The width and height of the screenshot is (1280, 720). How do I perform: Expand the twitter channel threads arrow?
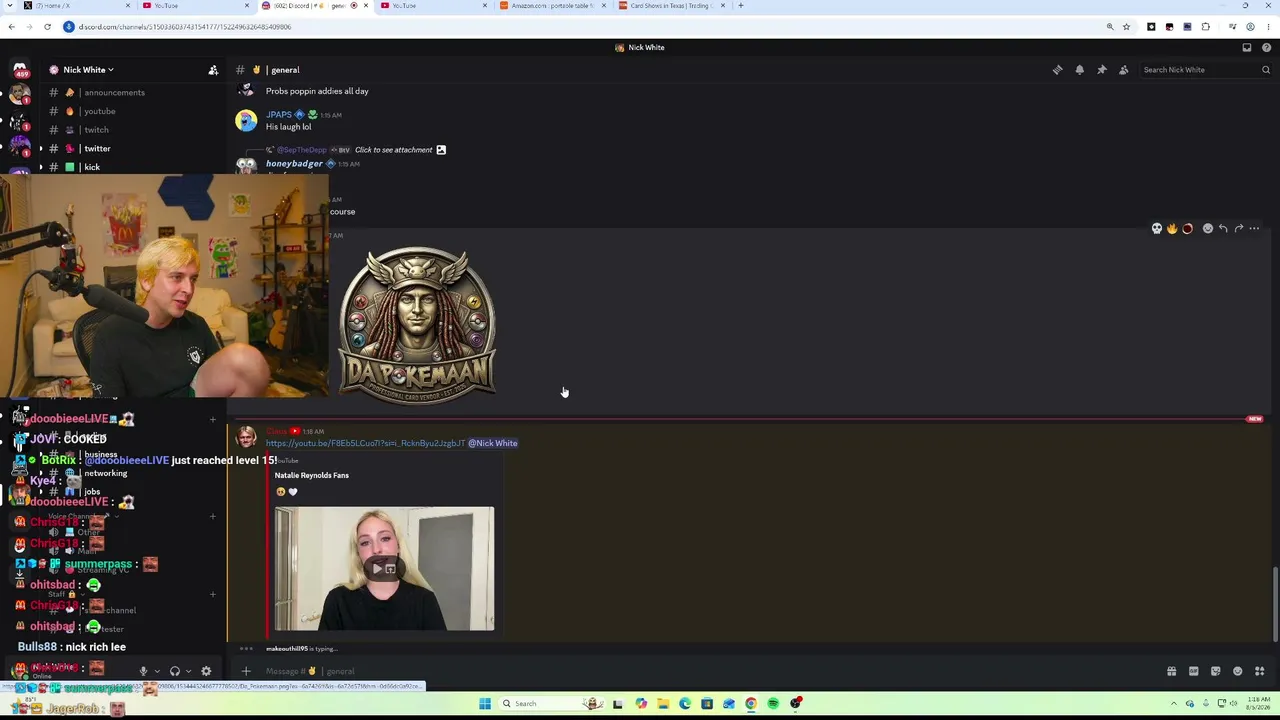tap(41, 149)
